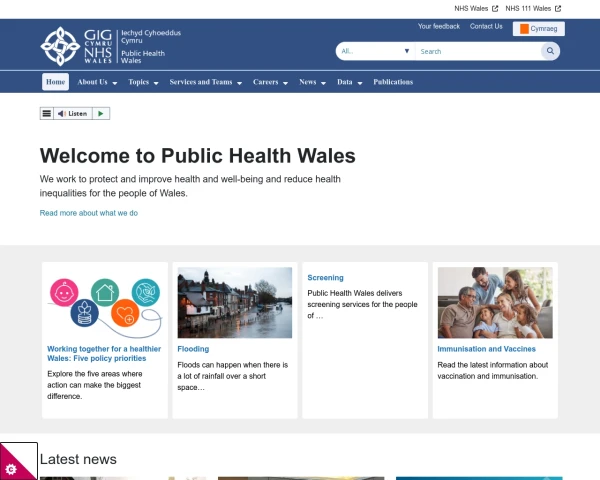Screen dimensions: 600x480
Task: Click the search magnifier icon
Action: click(550, 51)
